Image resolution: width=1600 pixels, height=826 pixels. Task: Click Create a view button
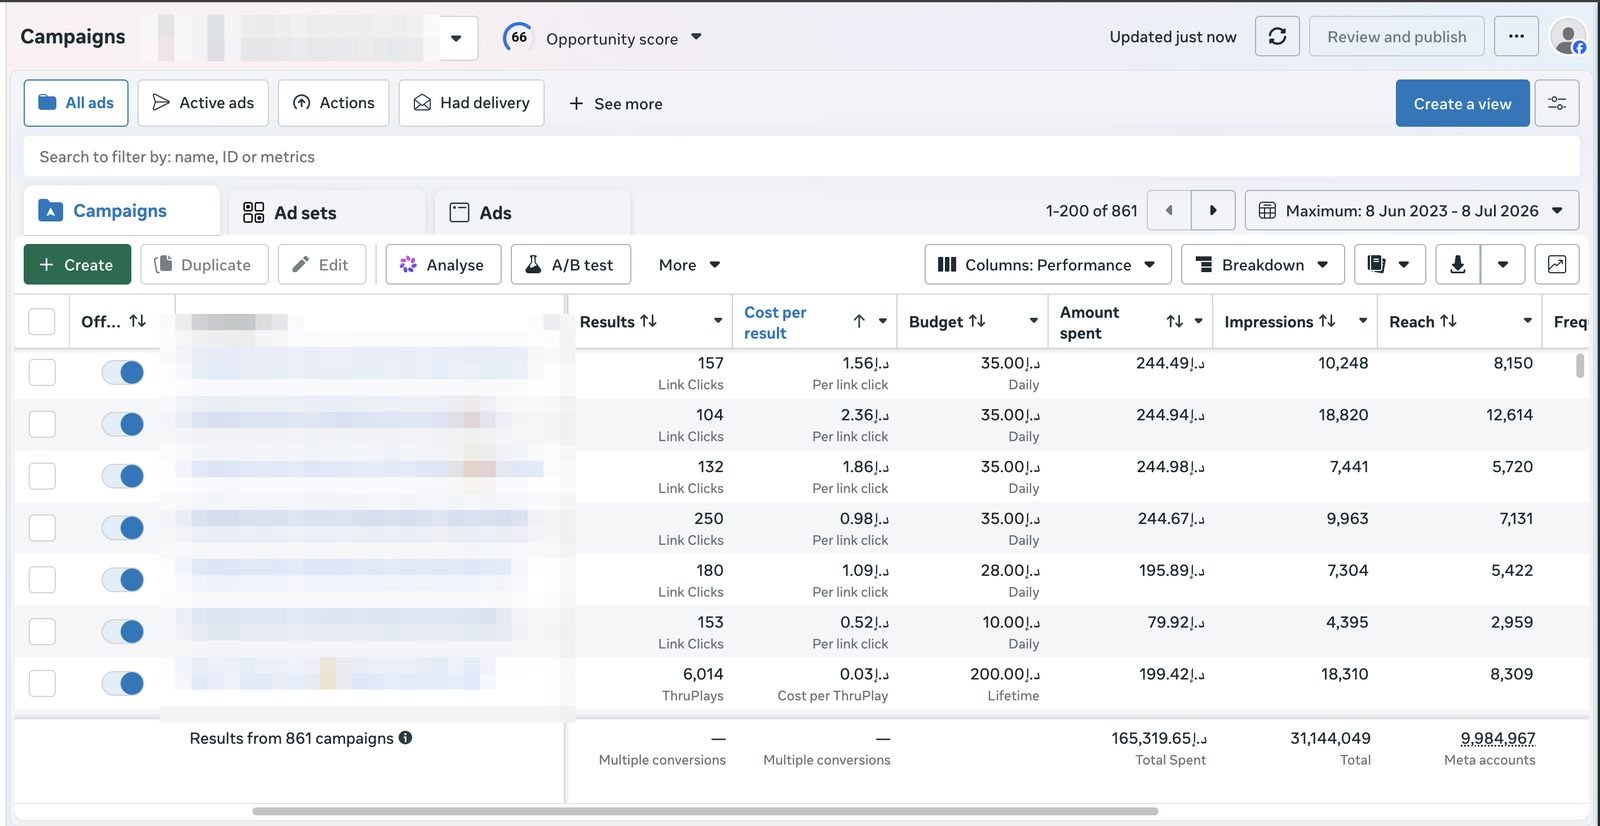(1462, 103)
